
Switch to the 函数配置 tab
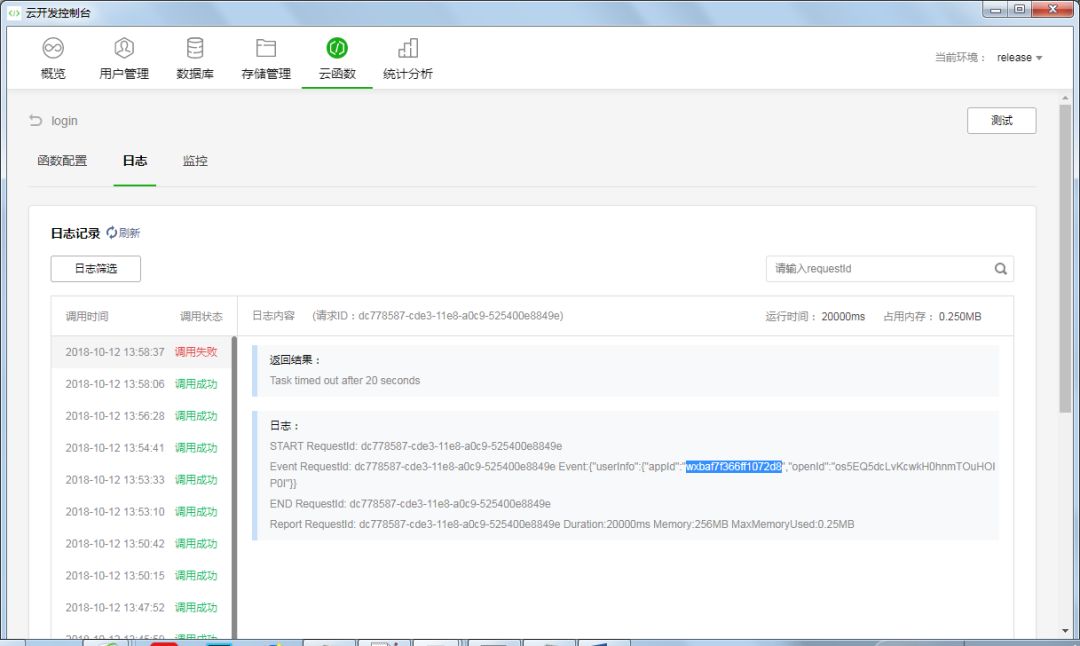pos(62,160)
